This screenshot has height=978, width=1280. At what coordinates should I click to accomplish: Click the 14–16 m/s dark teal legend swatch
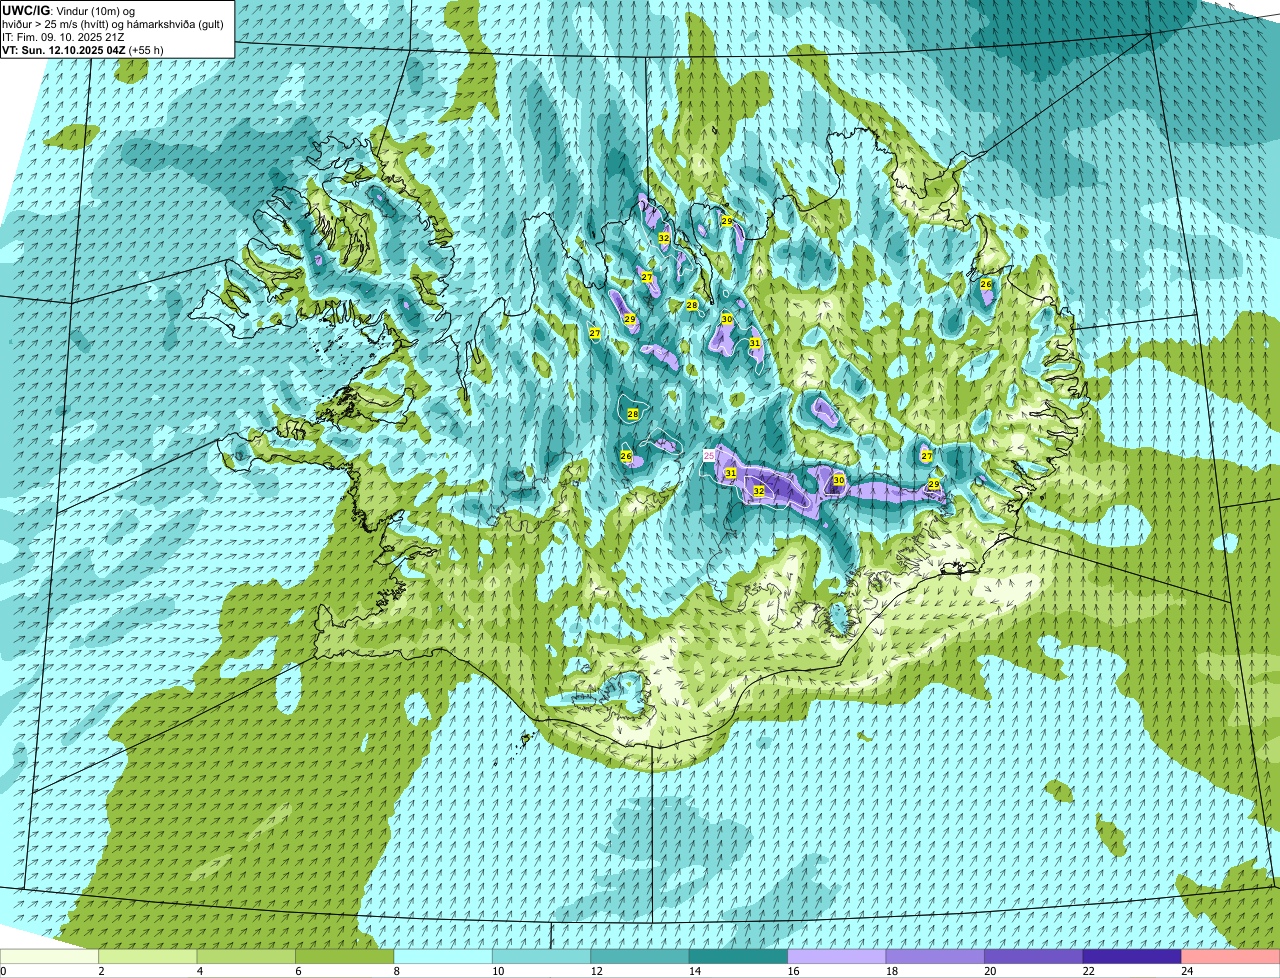coord(739,956)
